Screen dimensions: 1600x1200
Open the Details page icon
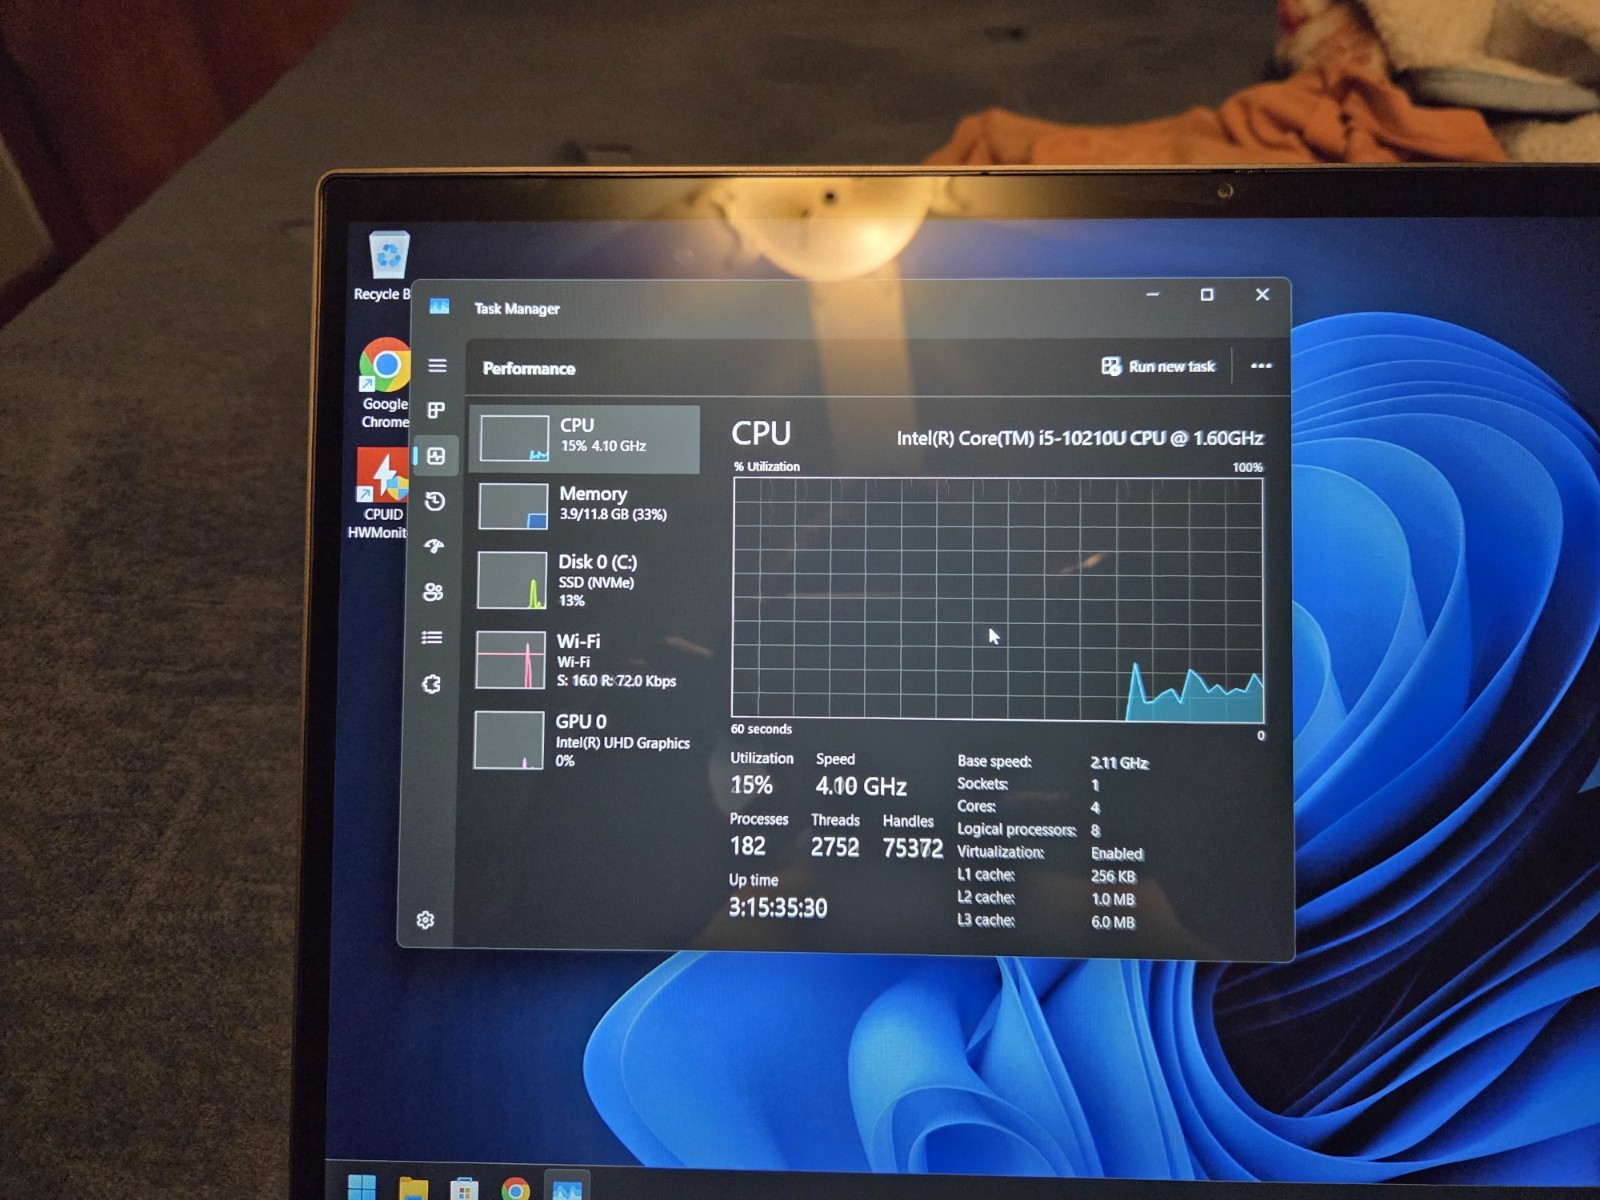click(x=432, y=638)
